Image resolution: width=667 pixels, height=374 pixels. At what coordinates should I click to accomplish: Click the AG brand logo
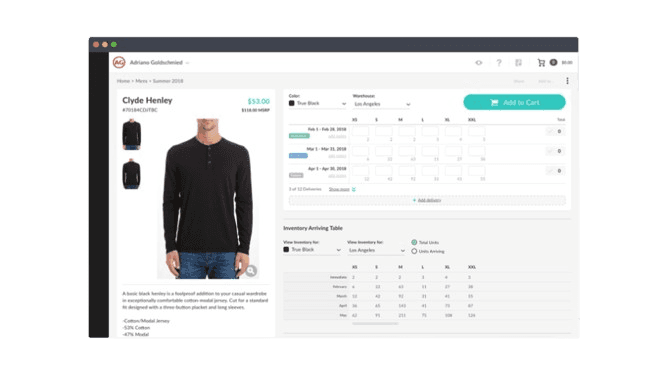[x=119, y=63]
